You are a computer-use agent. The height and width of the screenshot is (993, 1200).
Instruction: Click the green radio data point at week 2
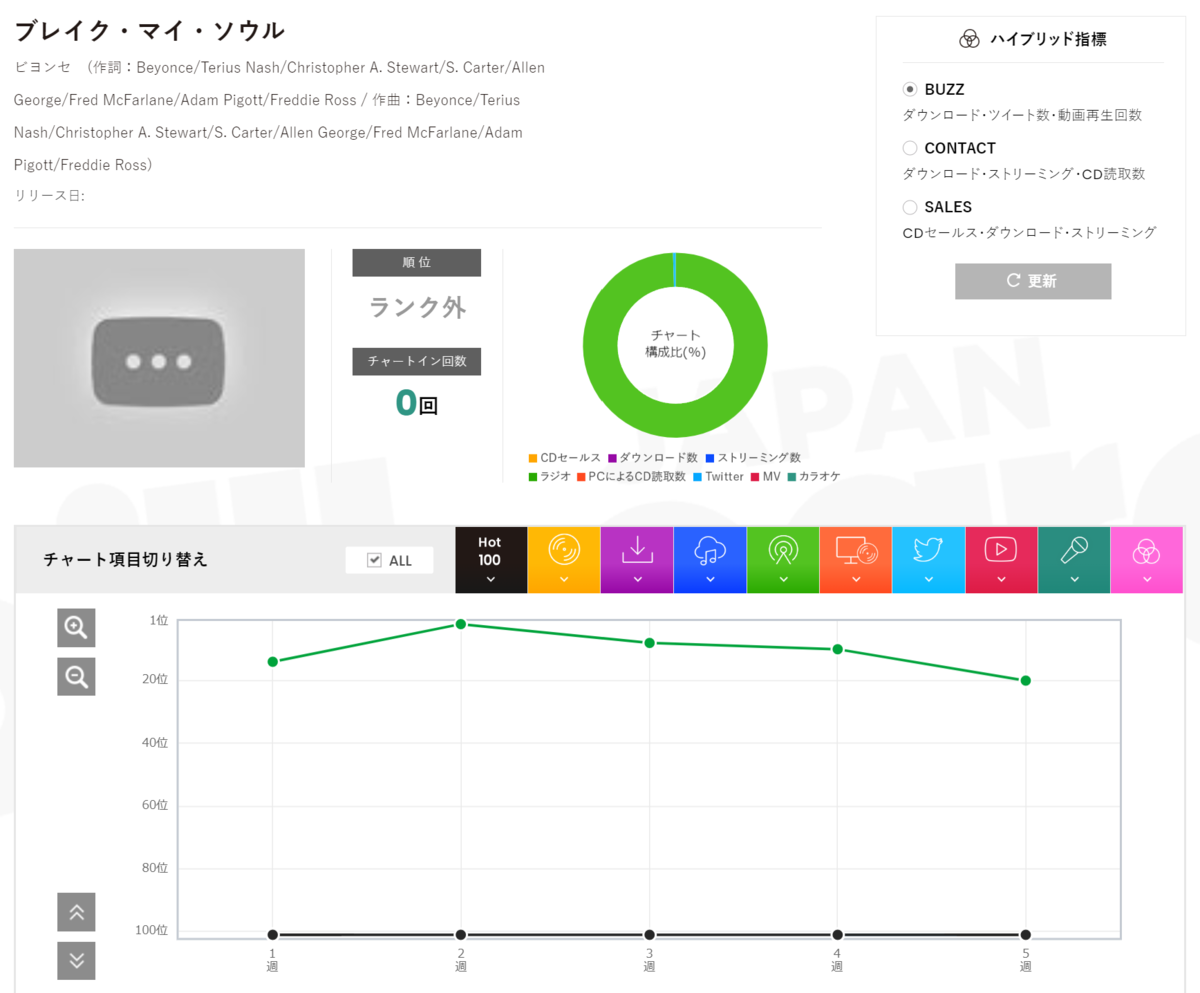click(x=461, y=624)
